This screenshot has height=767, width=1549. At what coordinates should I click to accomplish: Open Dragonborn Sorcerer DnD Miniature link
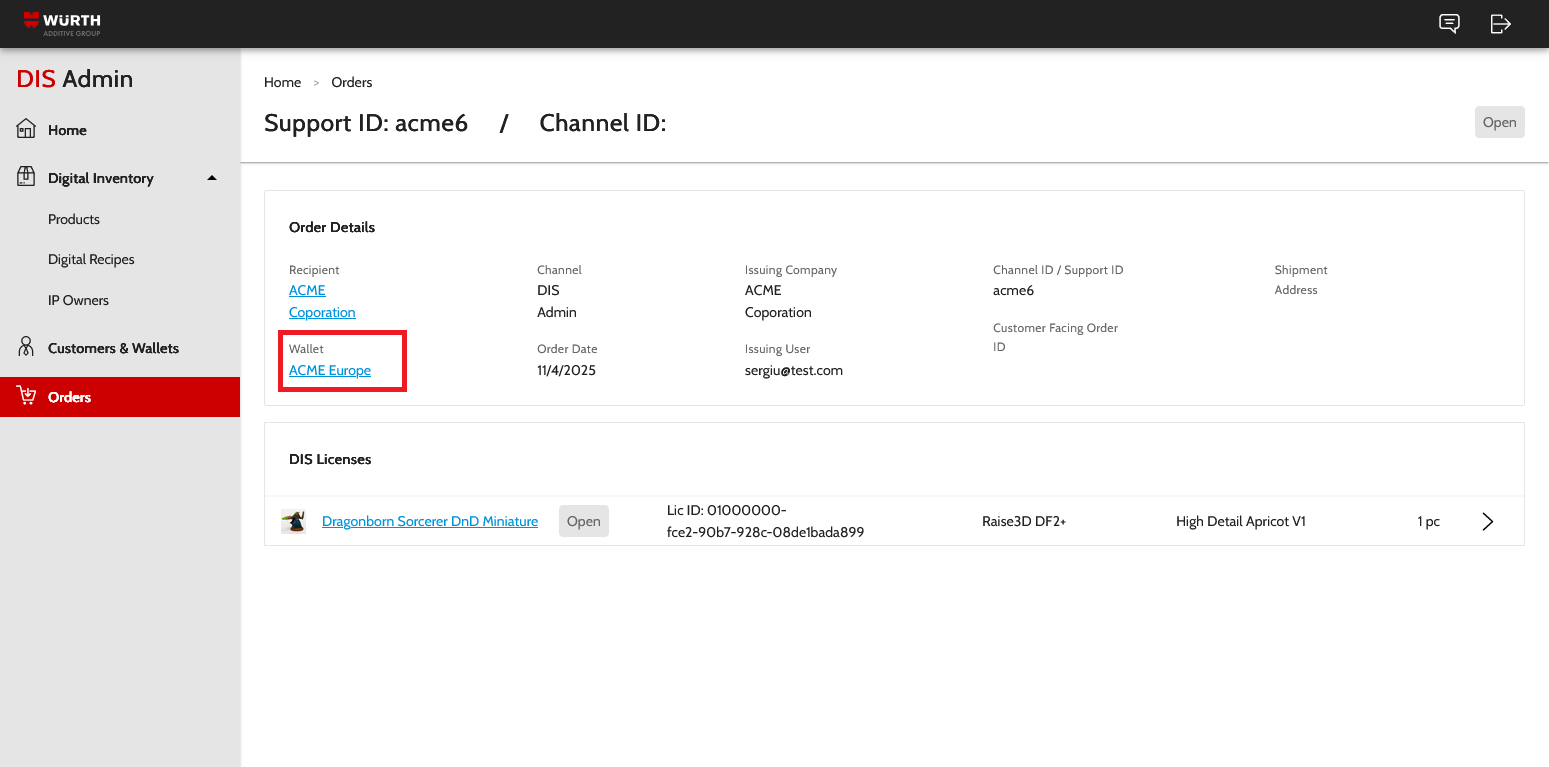pyautogui.click(x=430, y=521)
